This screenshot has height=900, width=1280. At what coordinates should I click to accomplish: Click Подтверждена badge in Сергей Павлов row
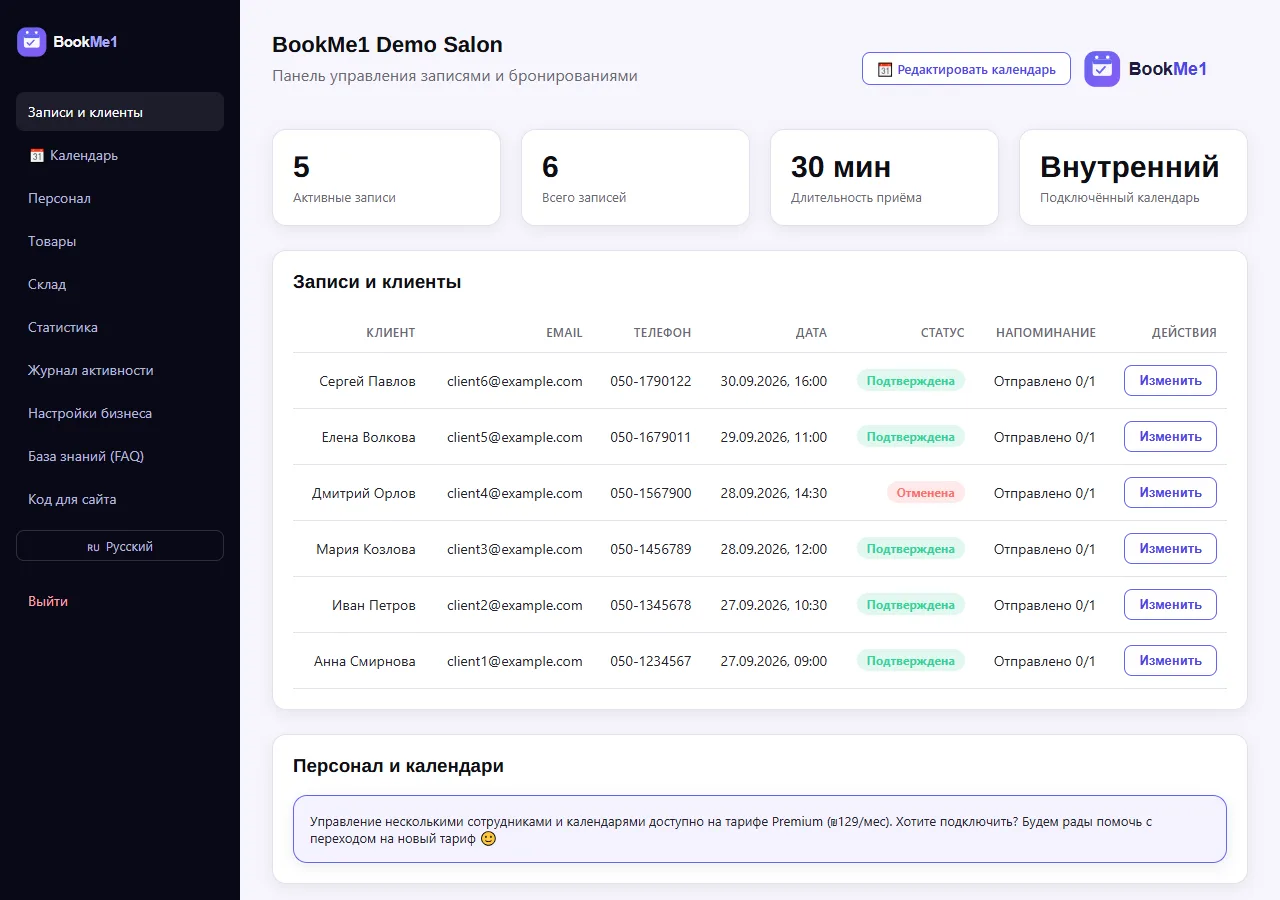pos(911,381)
